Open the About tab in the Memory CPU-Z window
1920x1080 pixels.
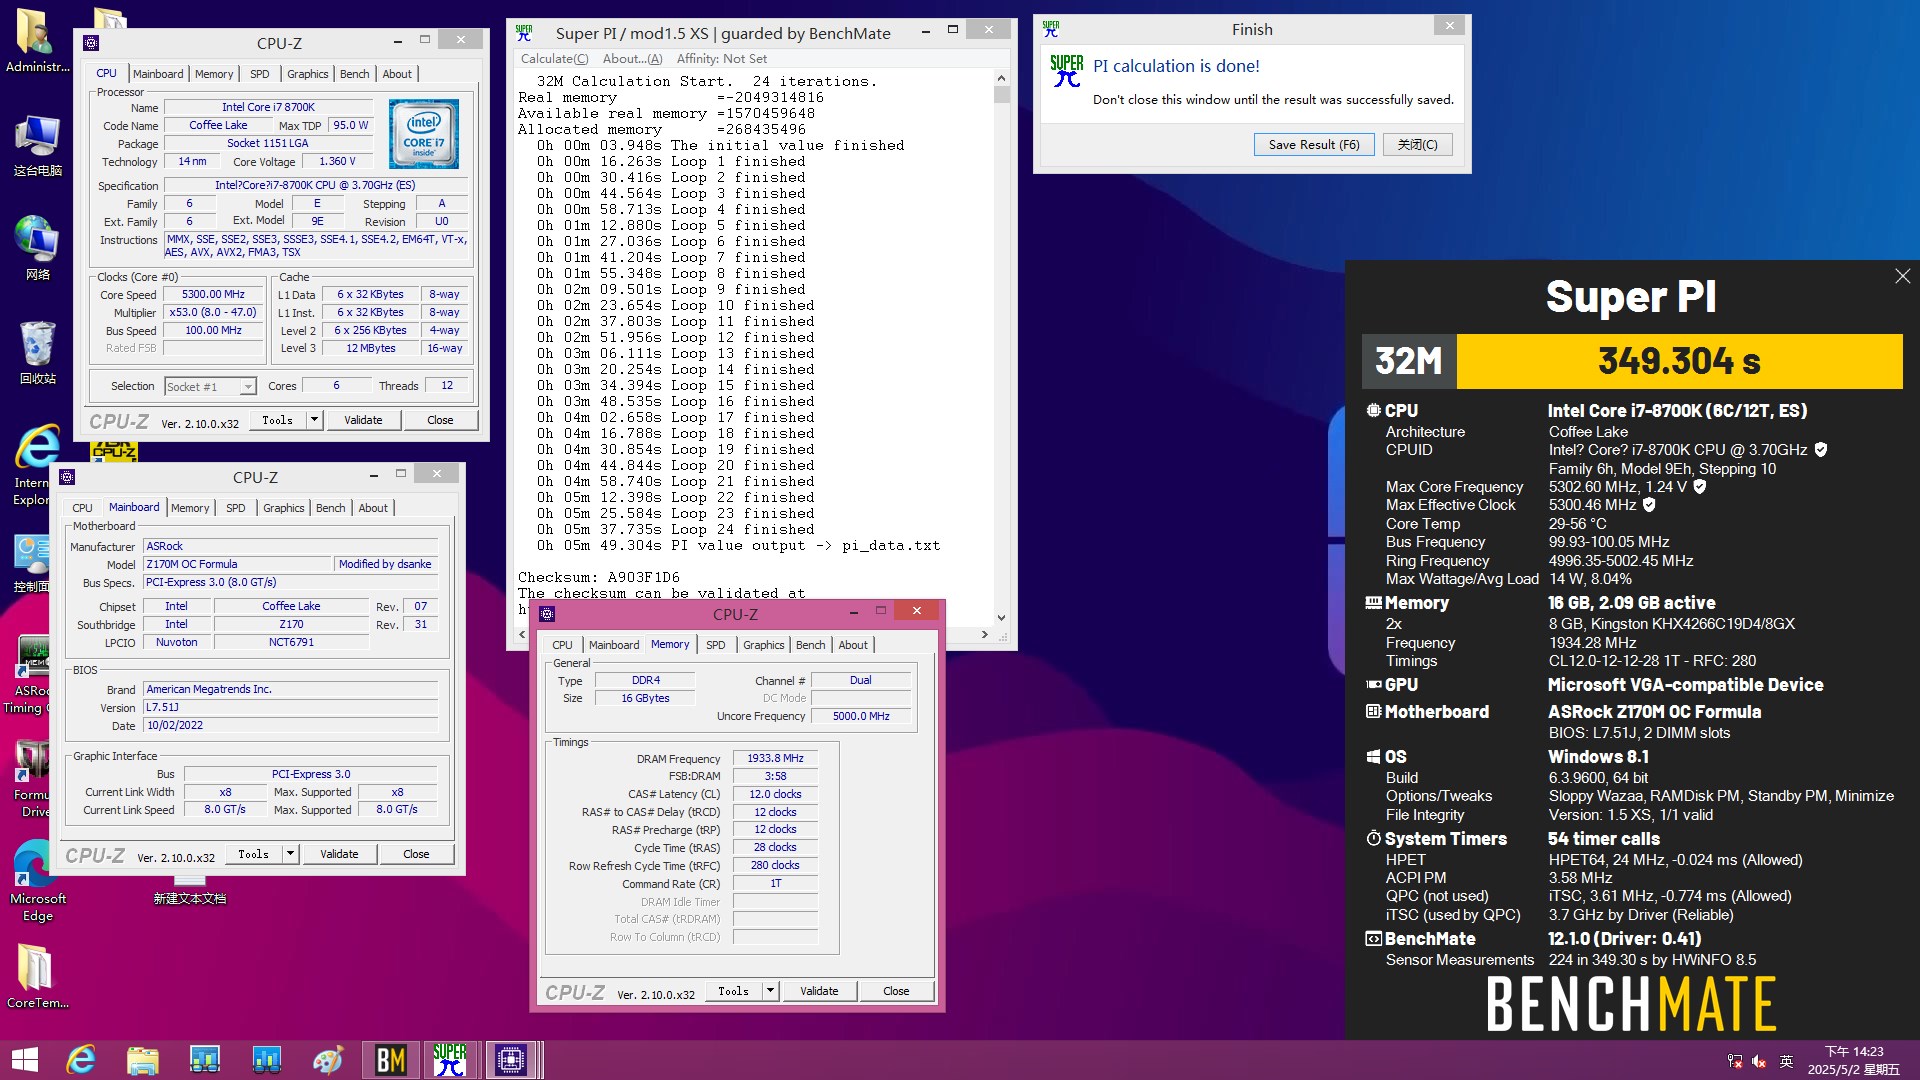853,645
